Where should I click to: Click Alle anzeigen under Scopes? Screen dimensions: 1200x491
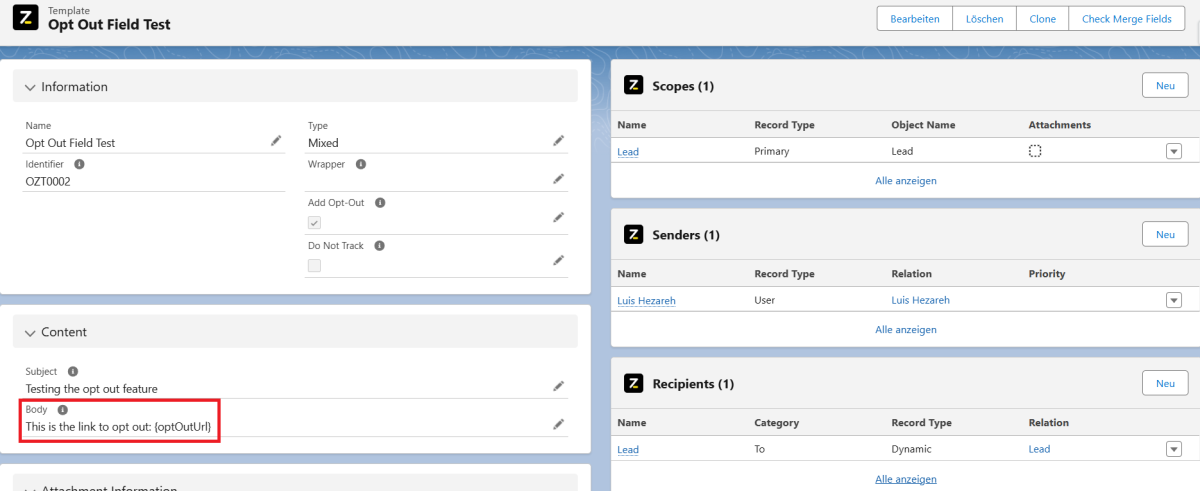pos(905,181)
